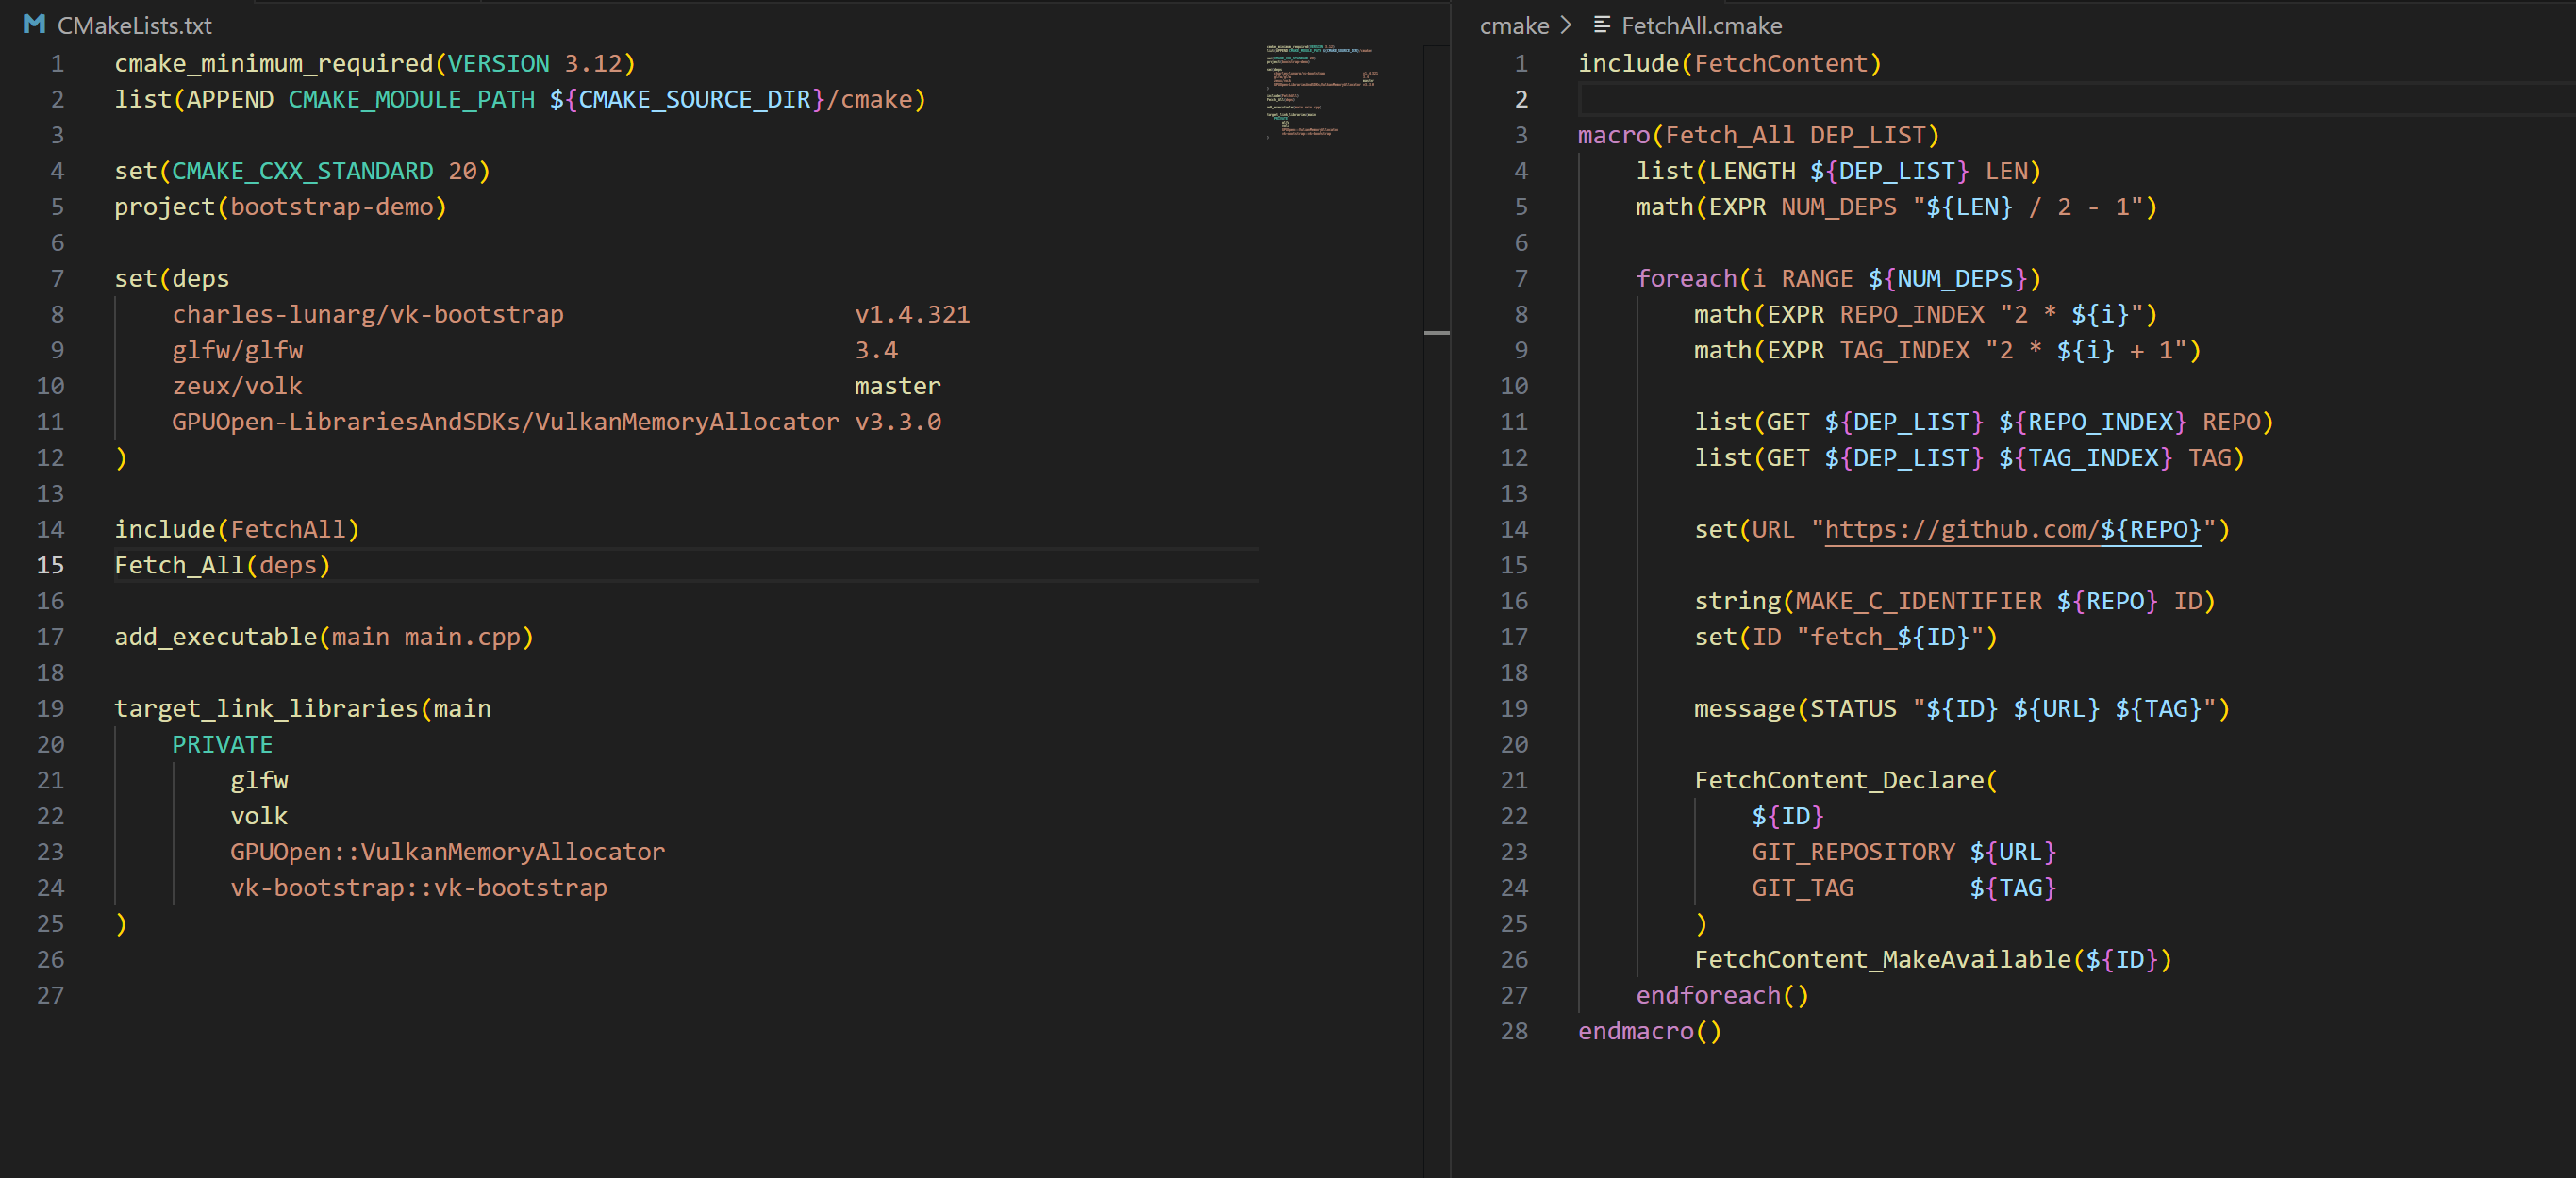Select the FetchAll.cmake breadcrumb item
The image size is (2576, 1178).
pos(1701,25)
